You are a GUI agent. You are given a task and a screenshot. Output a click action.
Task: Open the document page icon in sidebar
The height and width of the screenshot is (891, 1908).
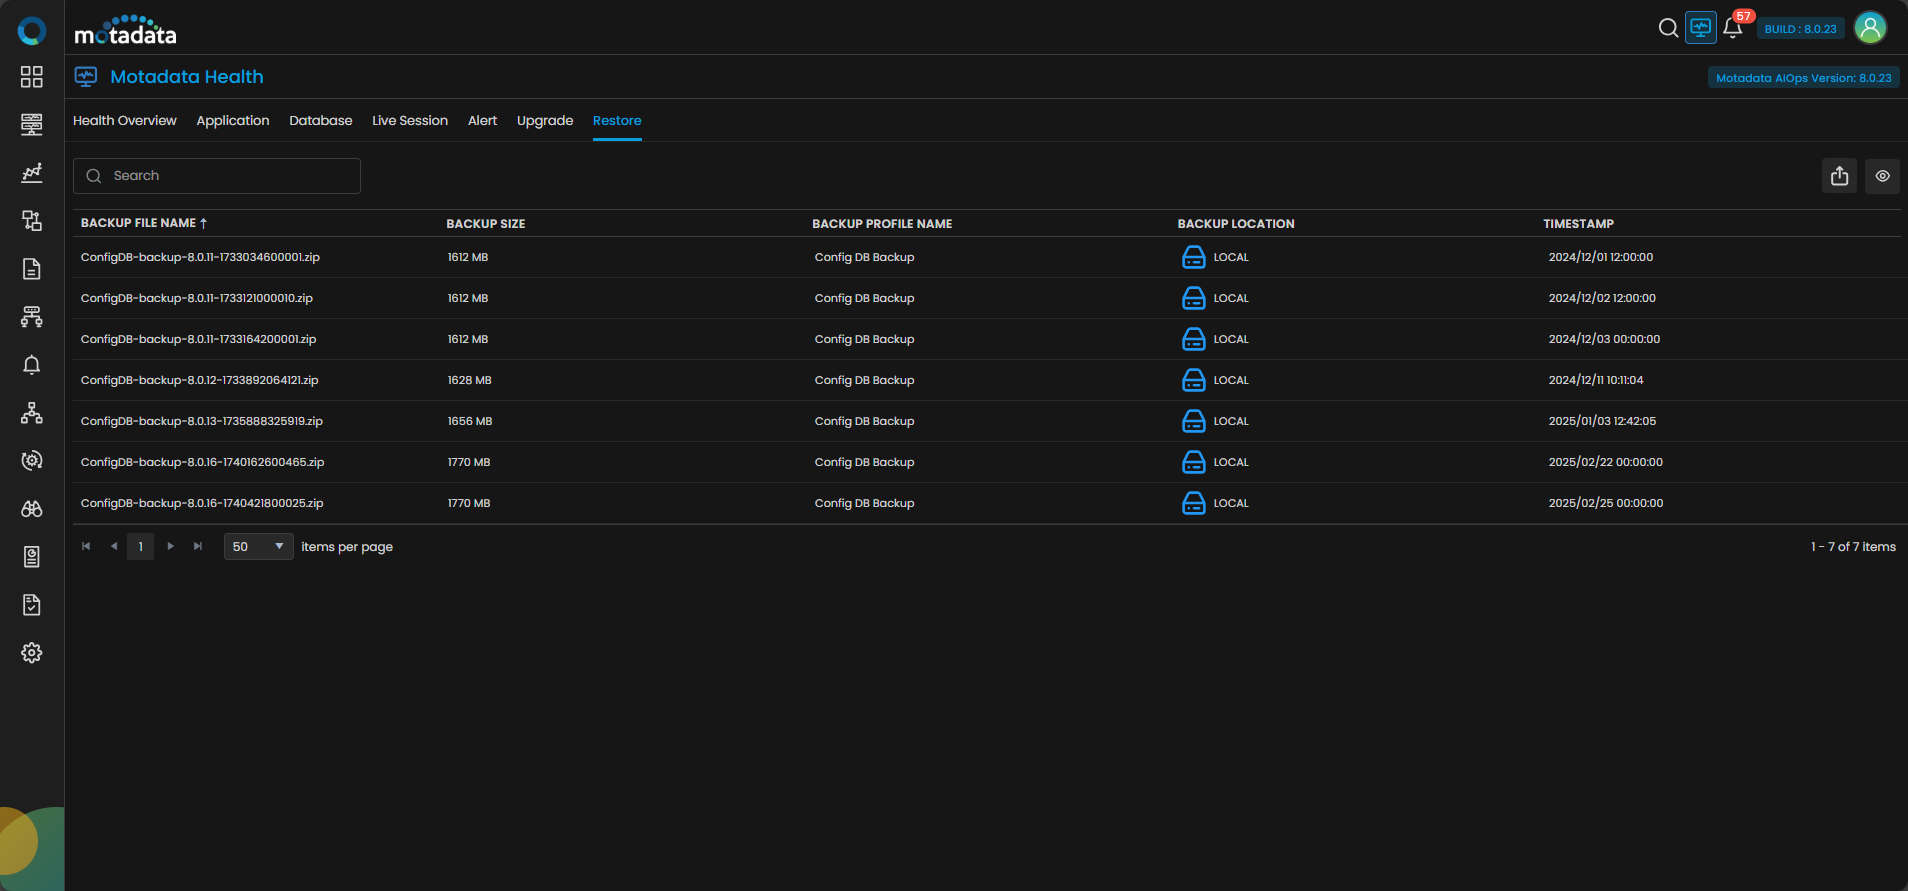(32, 269)
